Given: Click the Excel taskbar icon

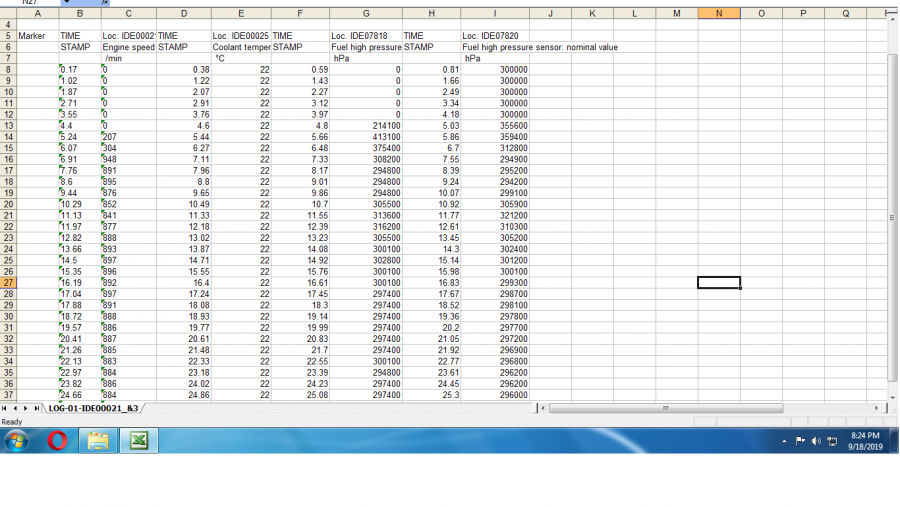Looking at the screenshot, I should pos(138,441).
